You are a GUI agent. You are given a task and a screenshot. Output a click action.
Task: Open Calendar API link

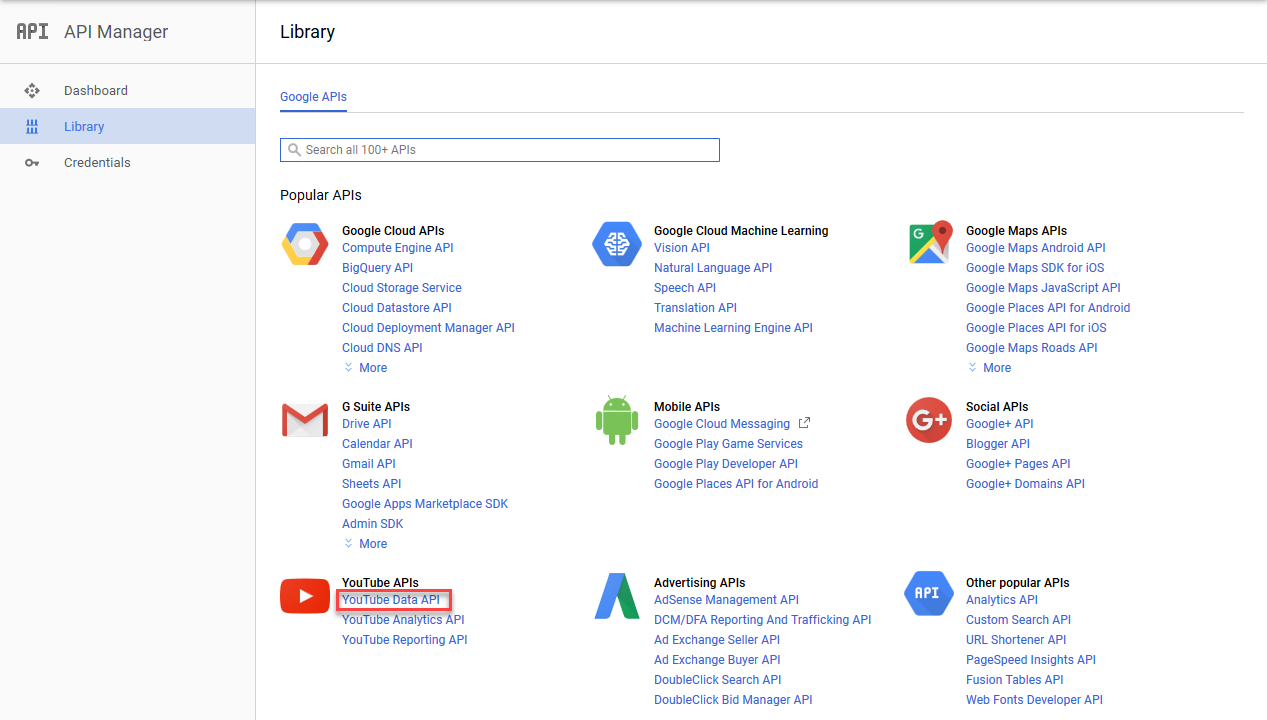[x=377, y=444]
